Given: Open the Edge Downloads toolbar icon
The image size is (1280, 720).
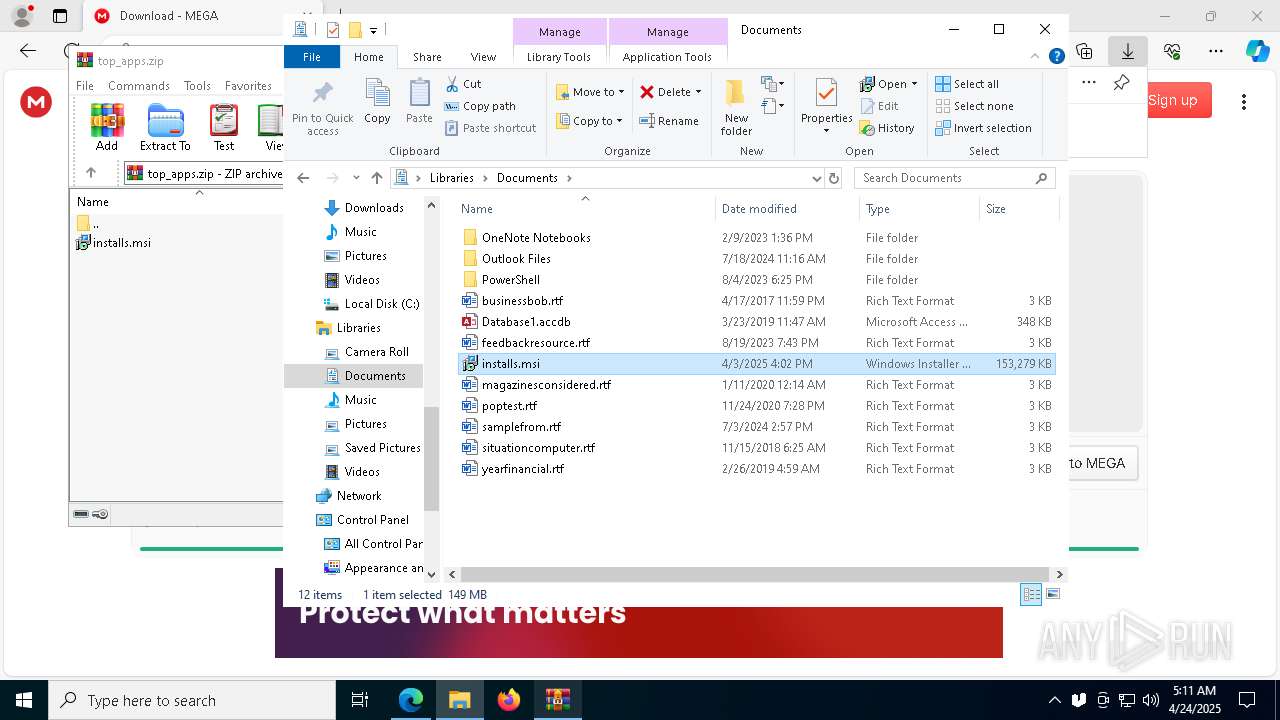Looking at the screenshot, I should 1128,50.
